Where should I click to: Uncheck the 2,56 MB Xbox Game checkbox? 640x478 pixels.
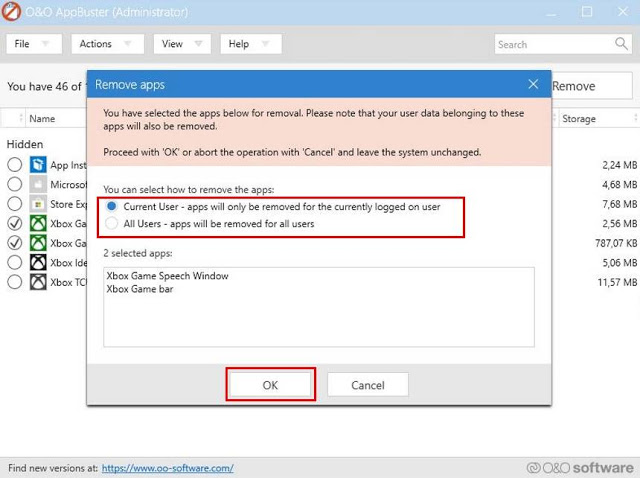[x=15, y=223]
